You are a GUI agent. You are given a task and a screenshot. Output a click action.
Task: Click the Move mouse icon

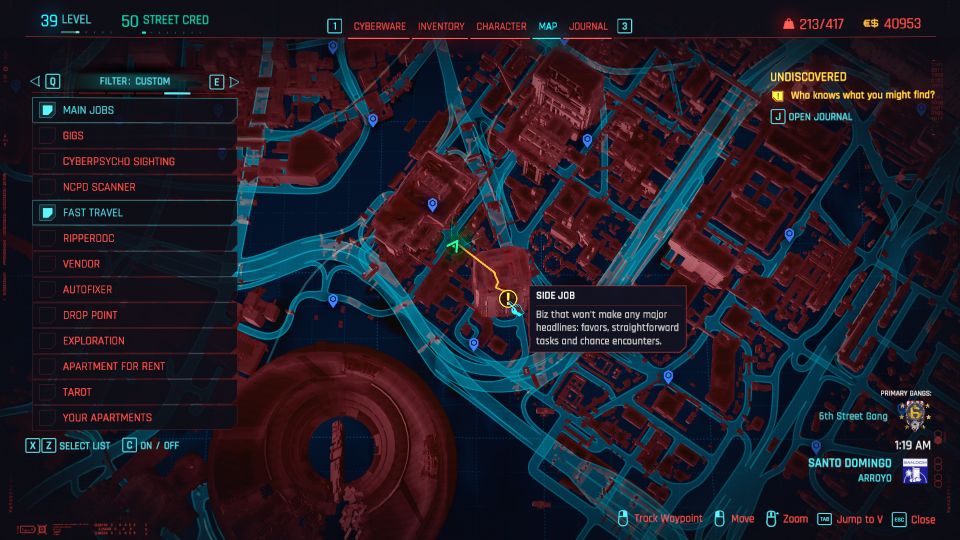pyautogui.click(x=720, y=519)
